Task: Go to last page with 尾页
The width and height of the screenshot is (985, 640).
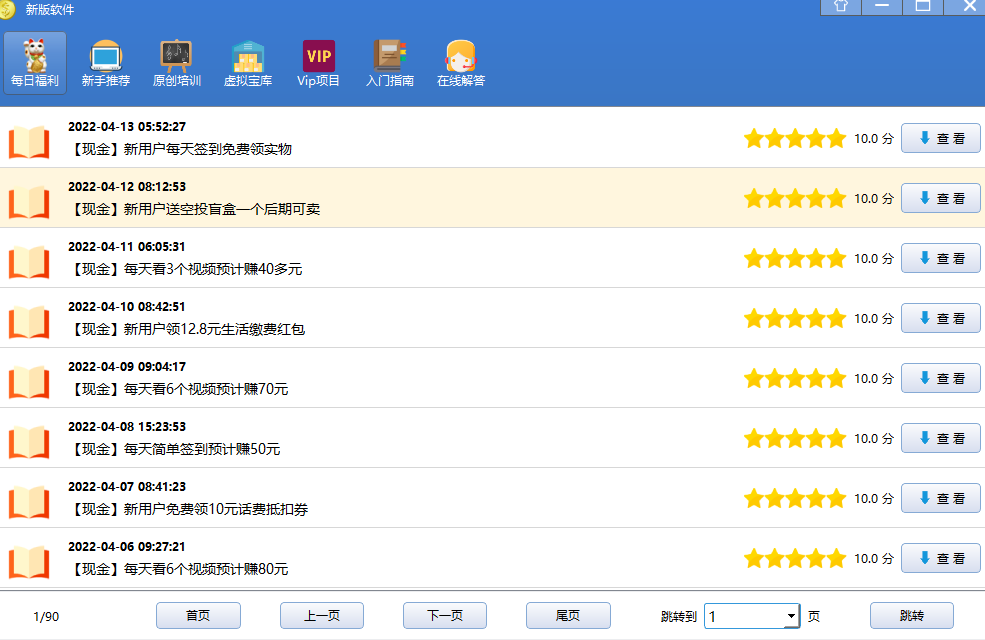Action: 568,616
